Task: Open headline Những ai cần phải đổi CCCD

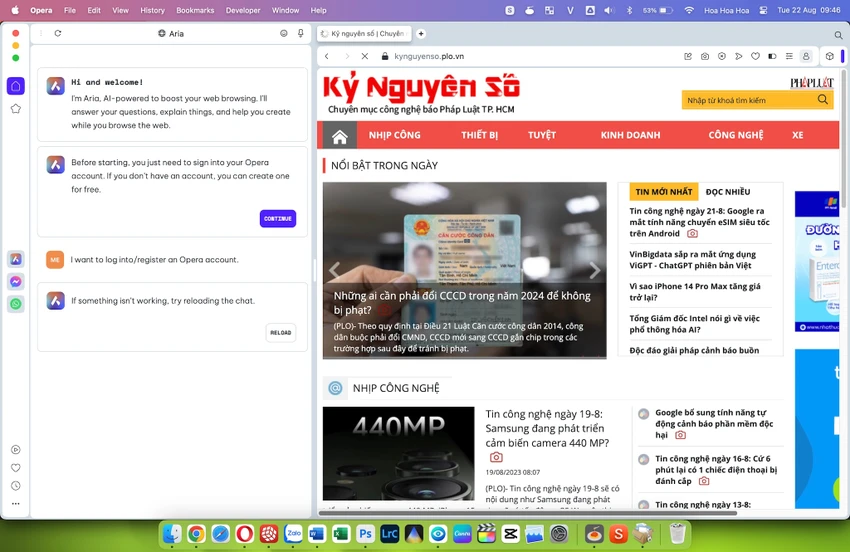Action: [x=462, y=303]
